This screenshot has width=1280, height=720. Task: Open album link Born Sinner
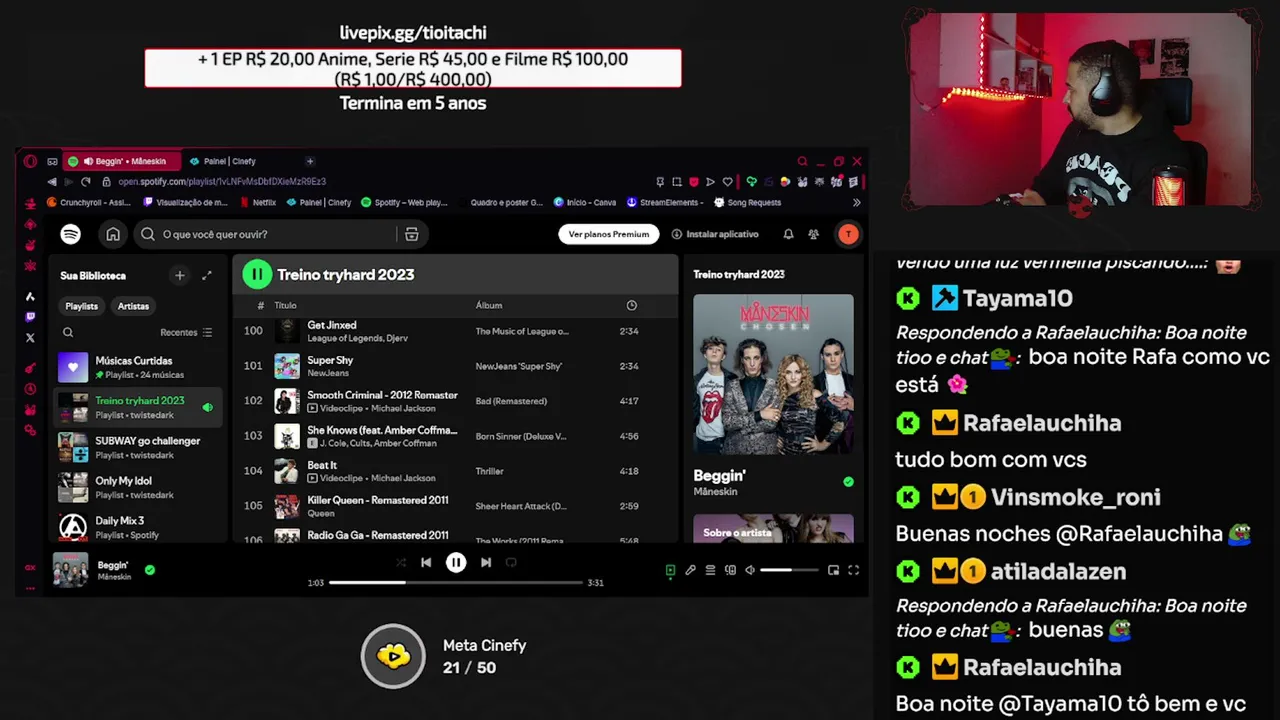click(521, 436)
